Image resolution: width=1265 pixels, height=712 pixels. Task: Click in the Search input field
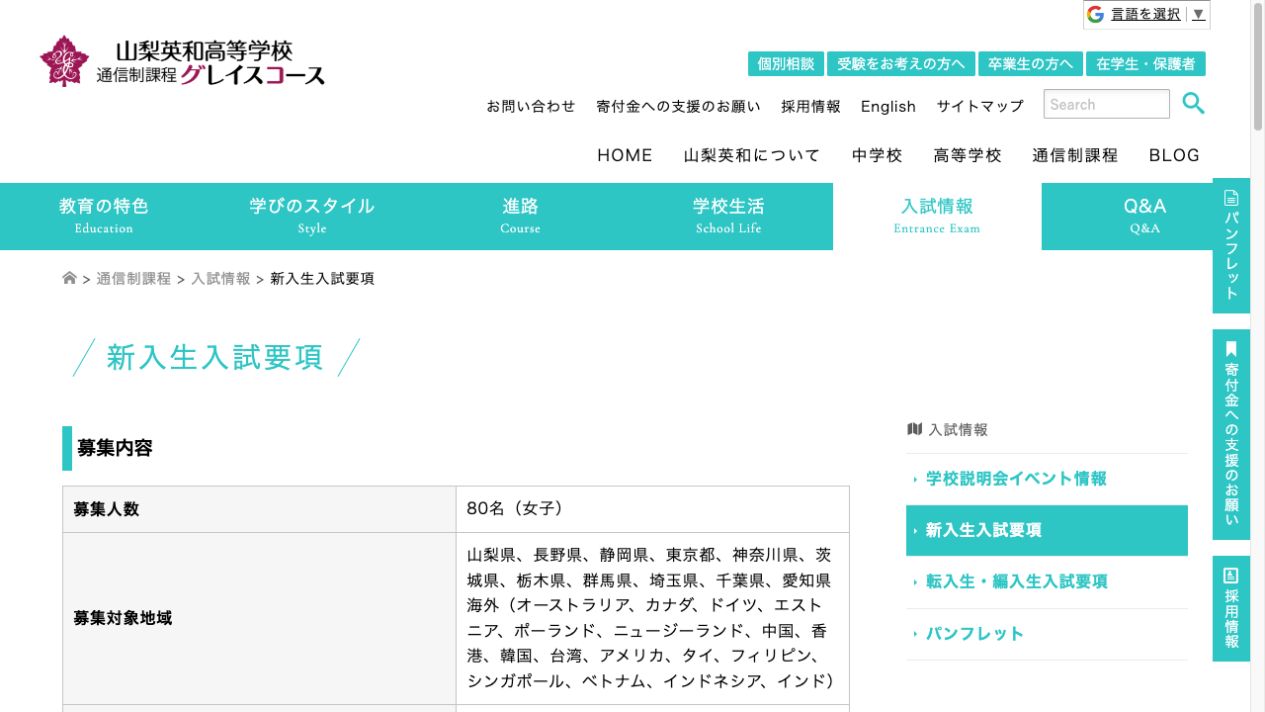pos(1106,104)
